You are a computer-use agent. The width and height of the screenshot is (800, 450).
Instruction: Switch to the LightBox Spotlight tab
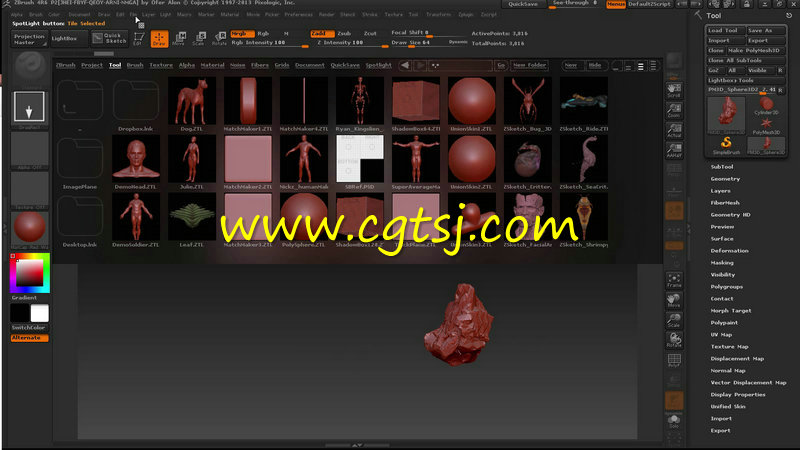(x=379, y=65)
